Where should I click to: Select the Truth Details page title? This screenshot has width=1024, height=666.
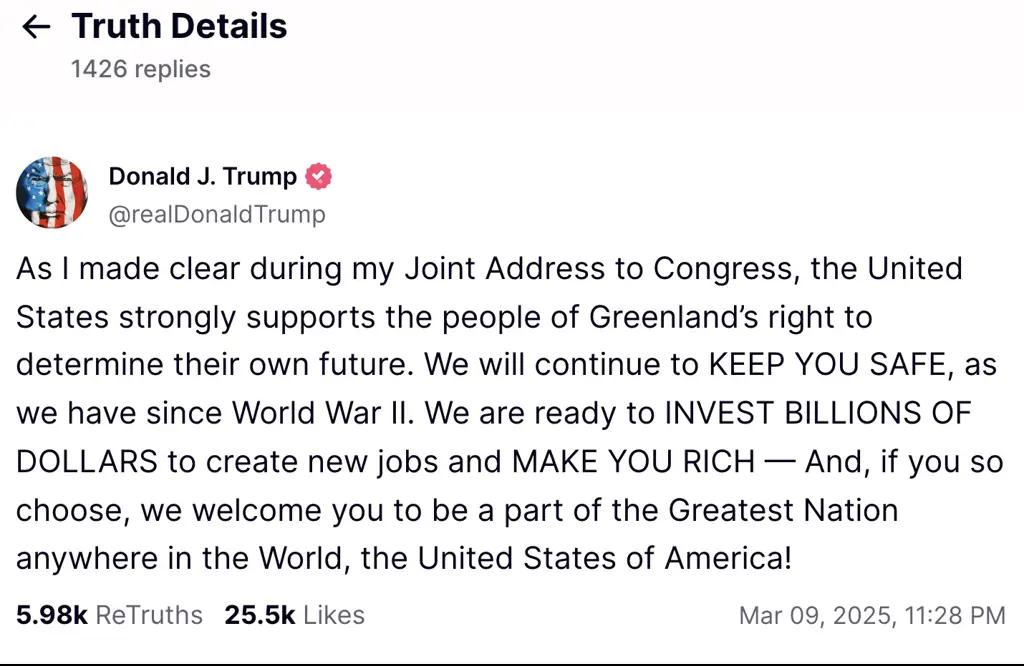click(178, 26)
